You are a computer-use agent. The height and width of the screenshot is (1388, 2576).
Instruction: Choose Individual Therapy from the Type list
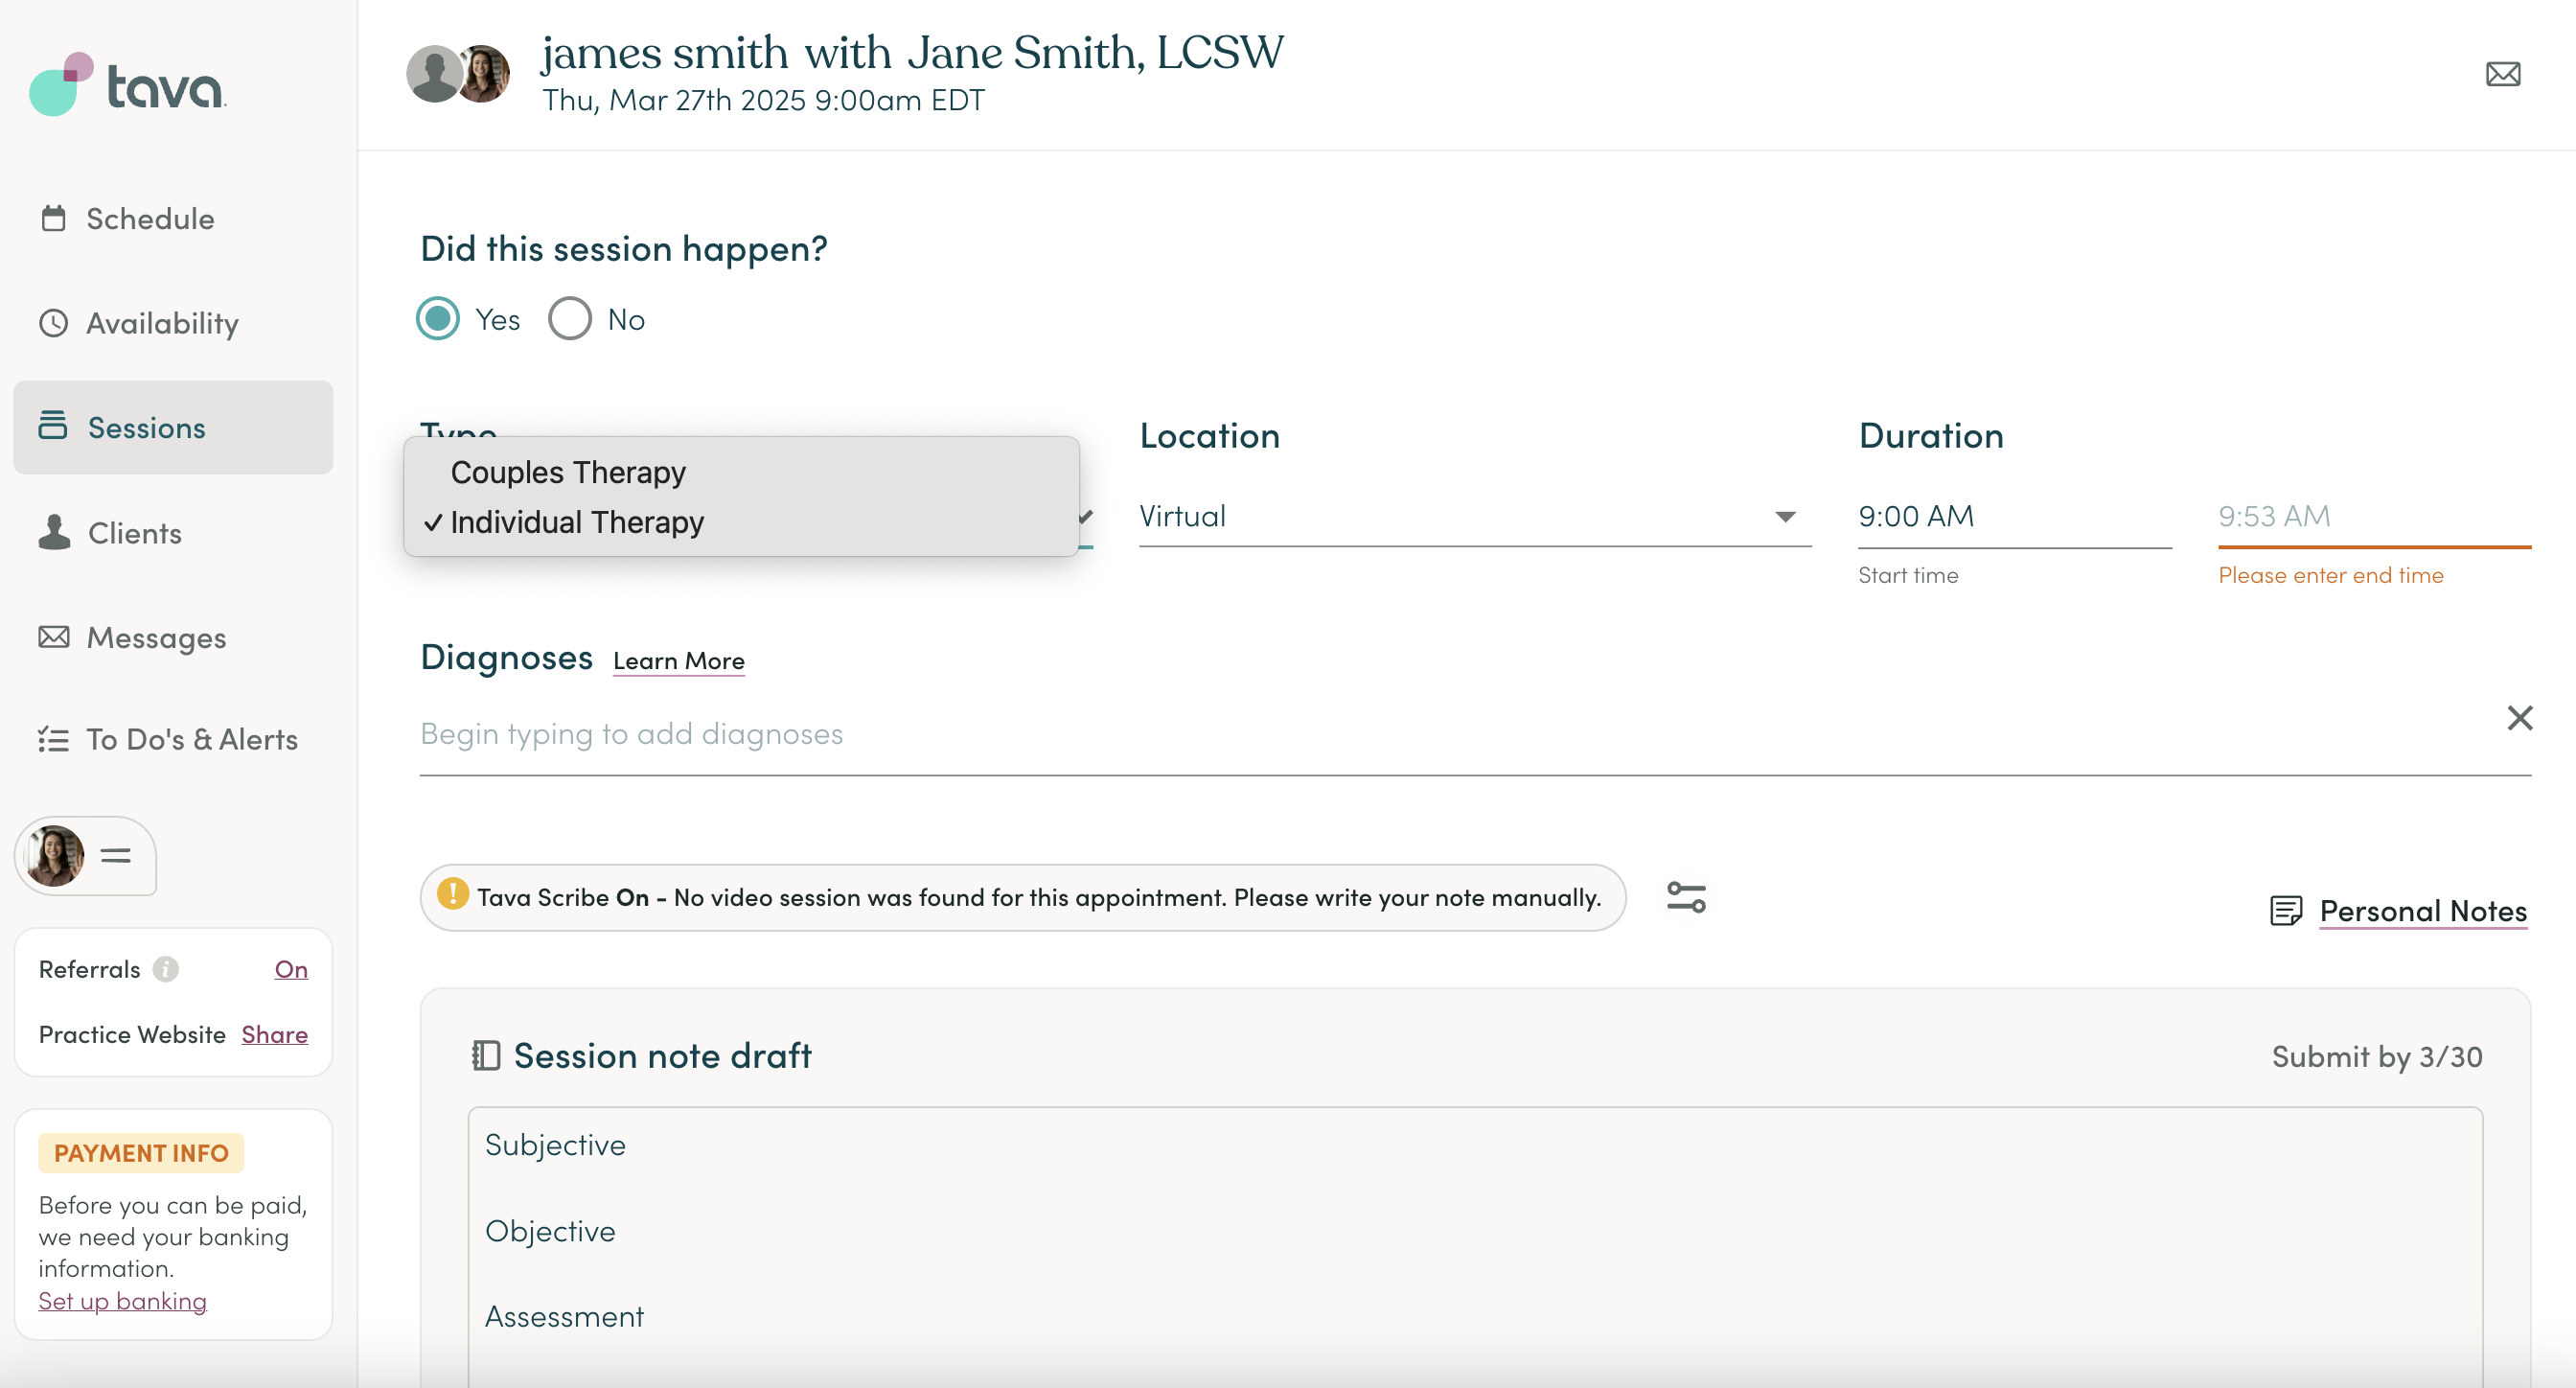pyautogui.click(x=741, y=522)
